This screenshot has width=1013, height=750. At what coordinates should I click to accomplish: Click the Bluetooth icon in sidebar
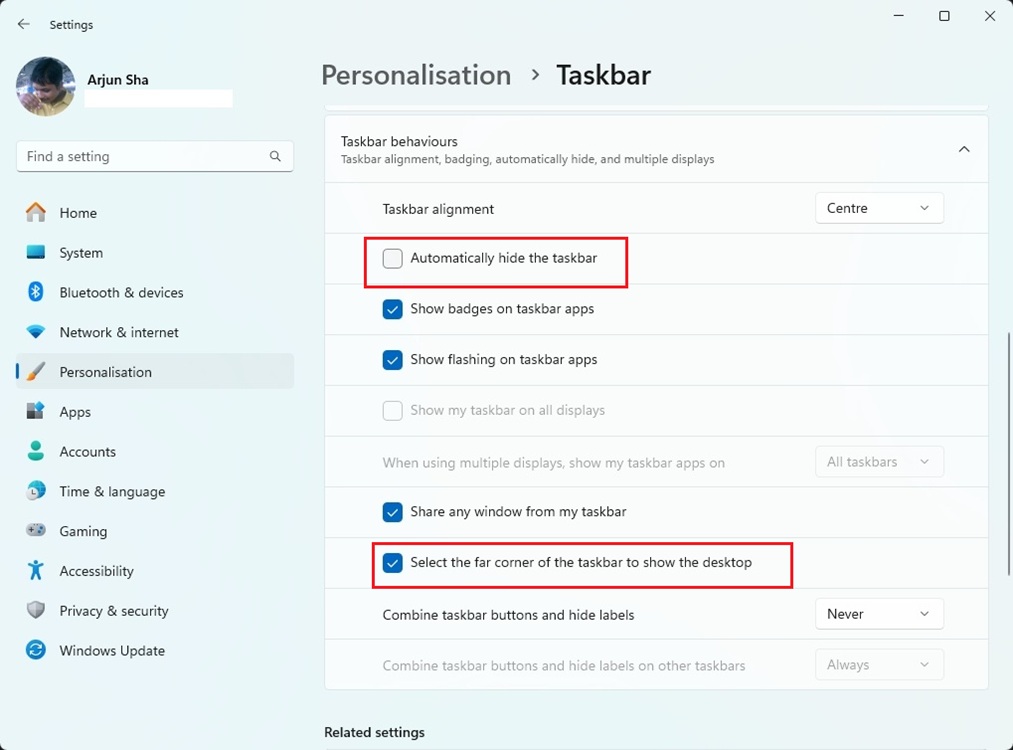36,292
